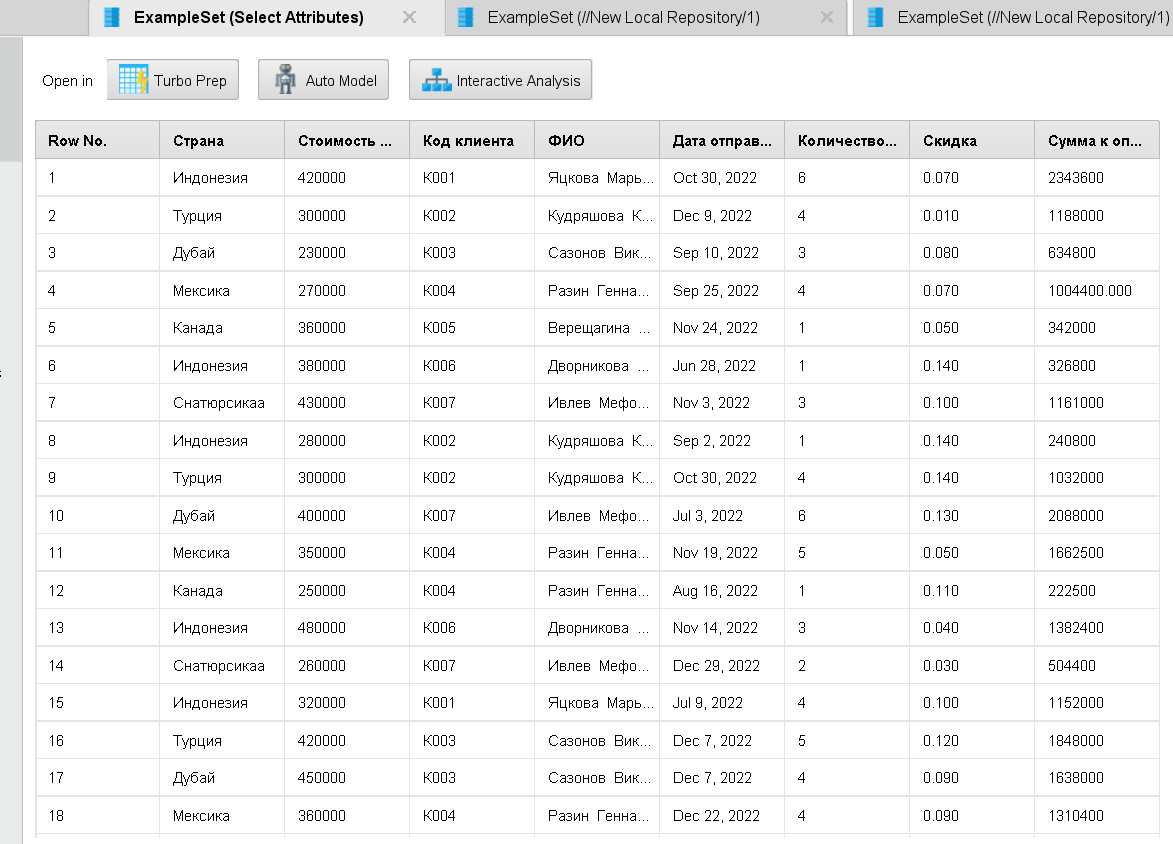1173x844 pixels.
Task: Sort by the Код клиента column header
Action: 472,141
